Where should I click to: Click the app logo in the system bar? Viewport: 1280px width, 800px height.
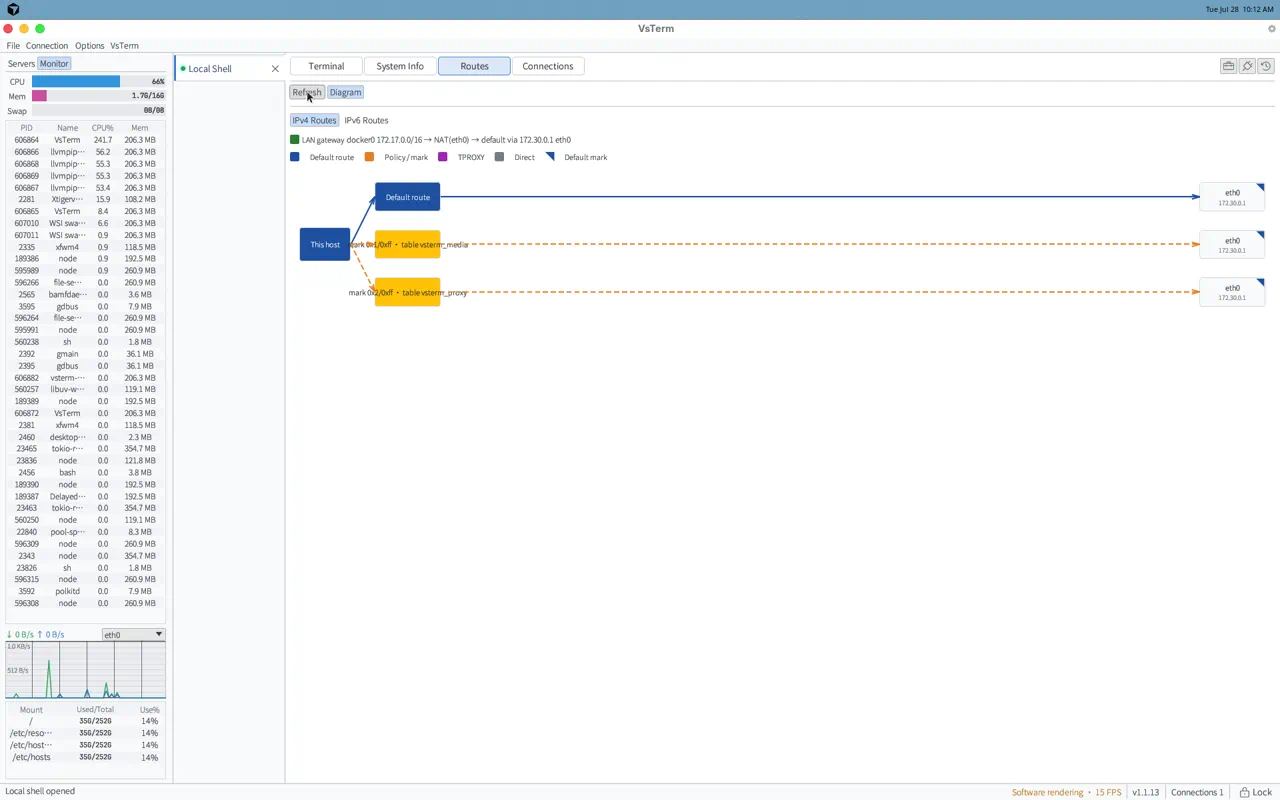(13, 9)
